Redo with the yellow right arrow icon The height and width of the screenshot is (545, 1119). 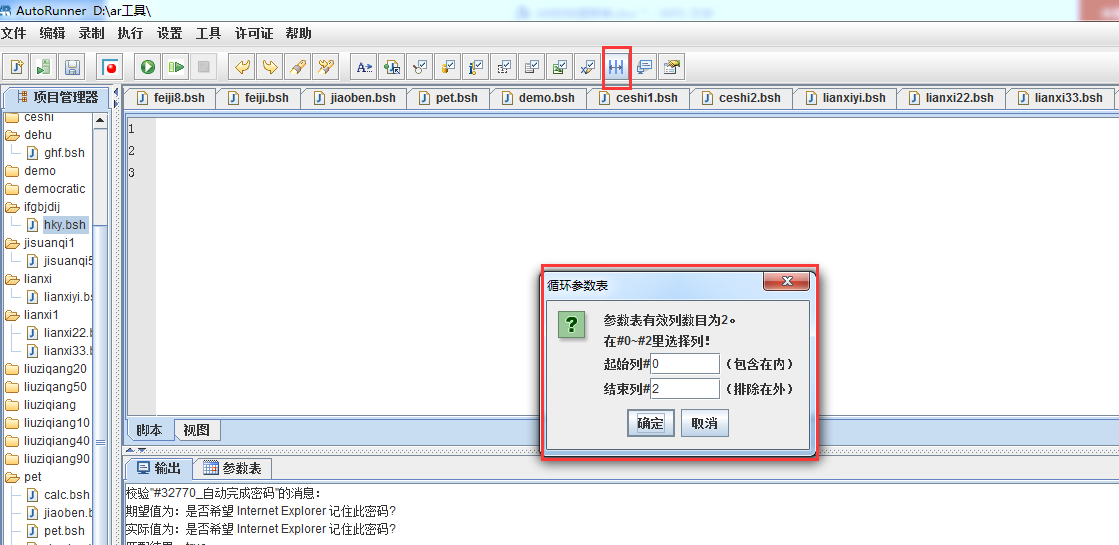pyautogui.click(x=270, y=67)
